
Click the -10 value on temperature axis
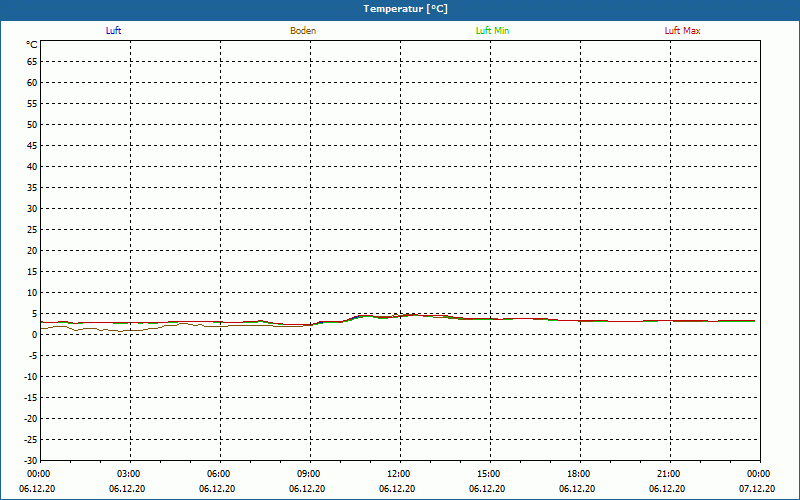tap(31, 377)
